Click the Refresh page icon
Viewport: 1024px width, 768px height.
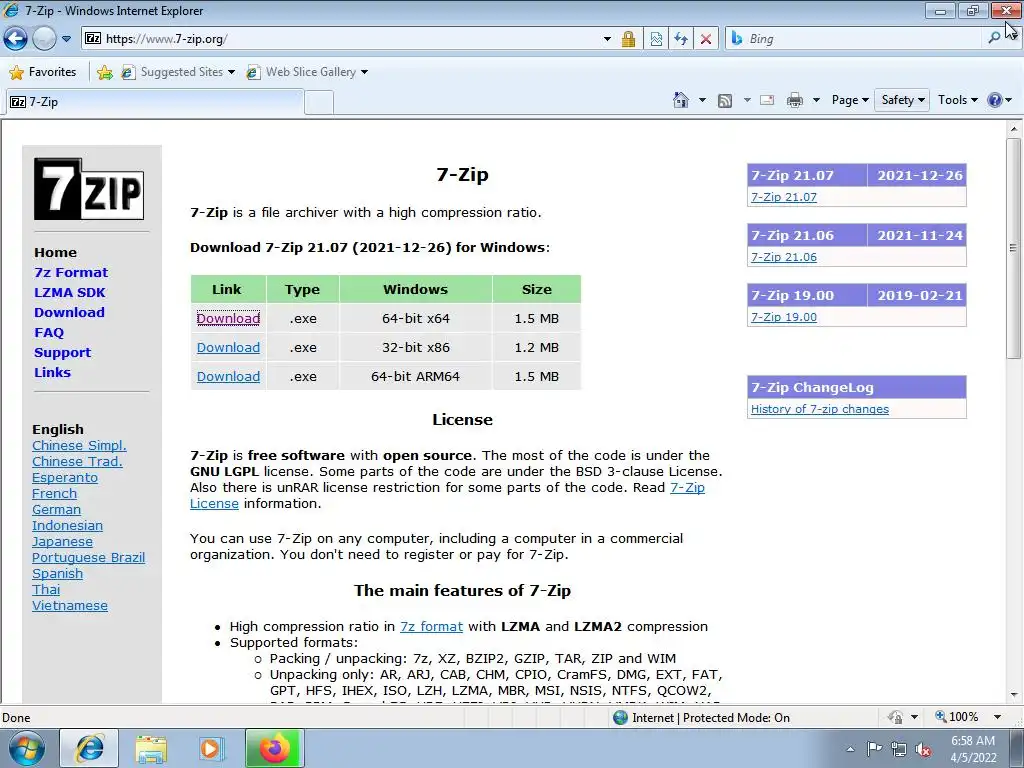681,39
